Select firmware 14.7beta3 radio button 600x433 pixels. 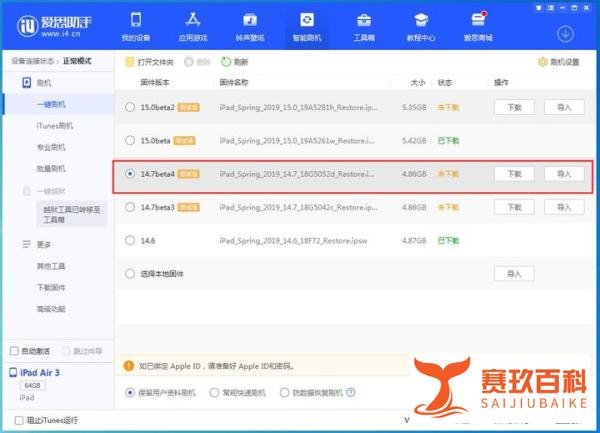click(x=130, y=207)
